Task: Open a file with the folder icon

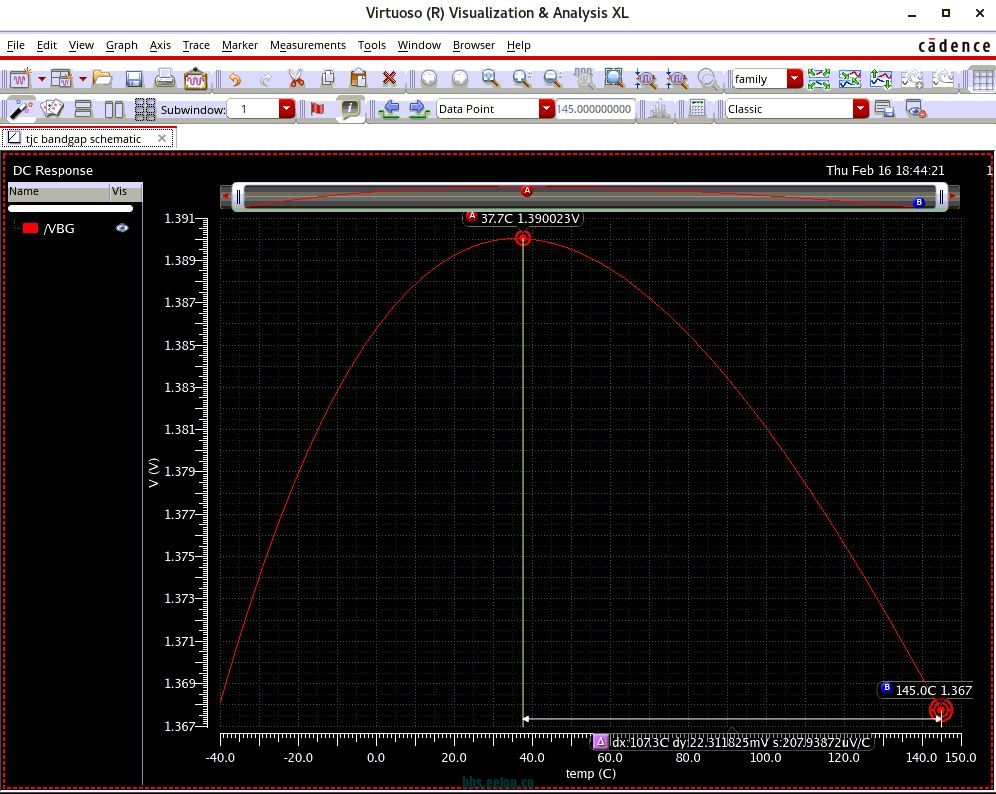Action: tap(102, 79)
